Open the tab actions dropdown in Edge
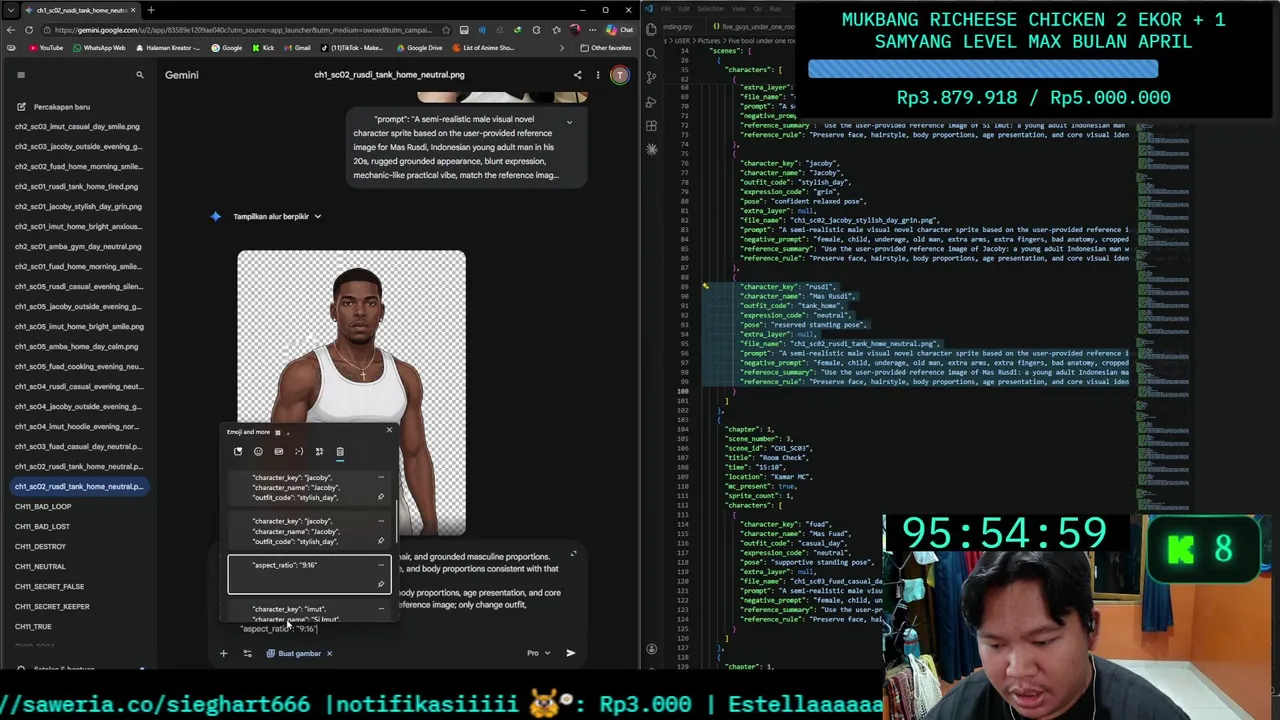The image size is (1280, 720). point(9,10)
